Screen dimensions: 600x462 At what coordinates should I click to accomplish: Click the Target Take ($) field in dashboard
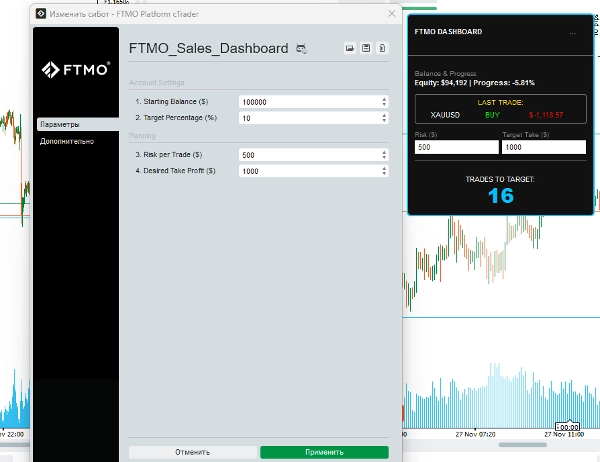coord(544,147)
